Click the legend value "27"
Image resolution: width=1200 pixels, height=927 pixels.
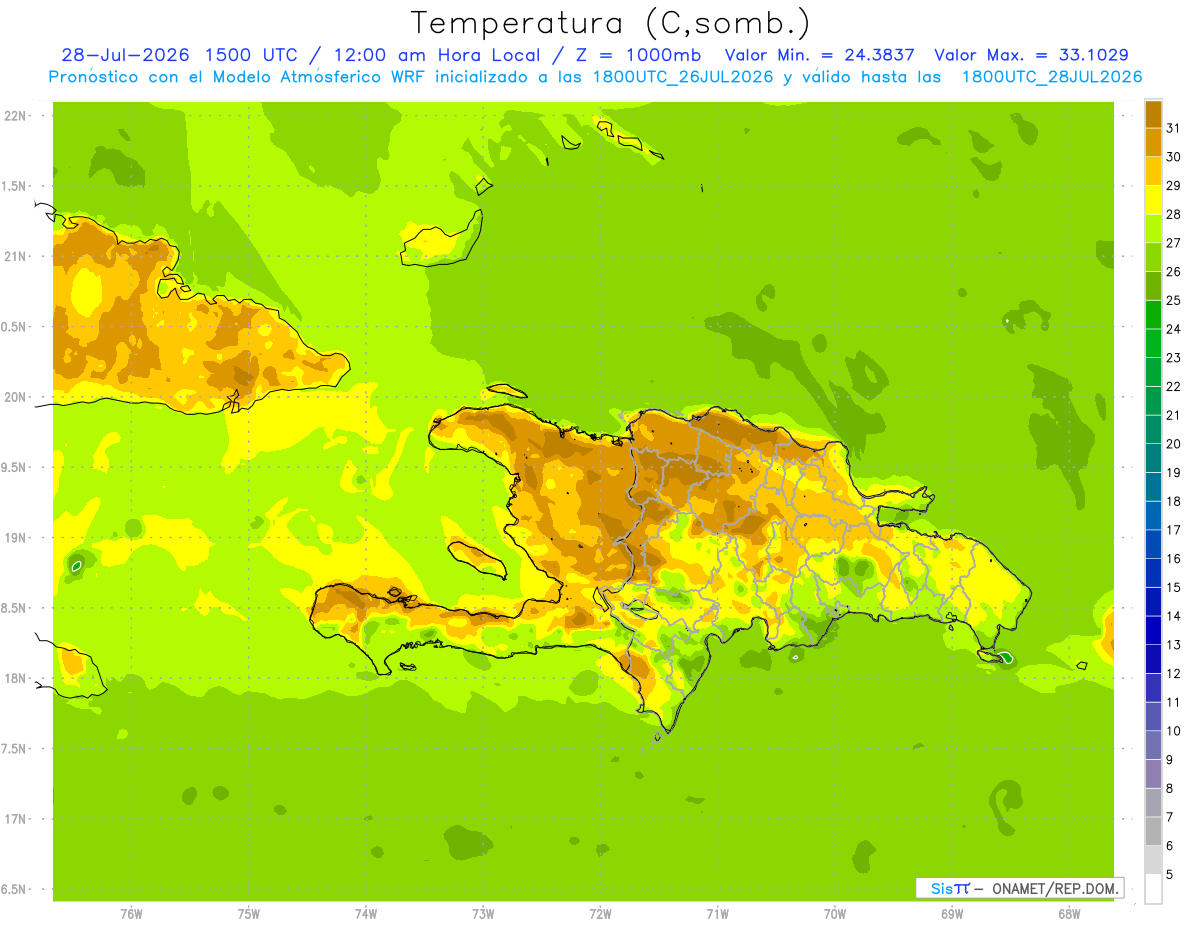[x=1173, y=243]
